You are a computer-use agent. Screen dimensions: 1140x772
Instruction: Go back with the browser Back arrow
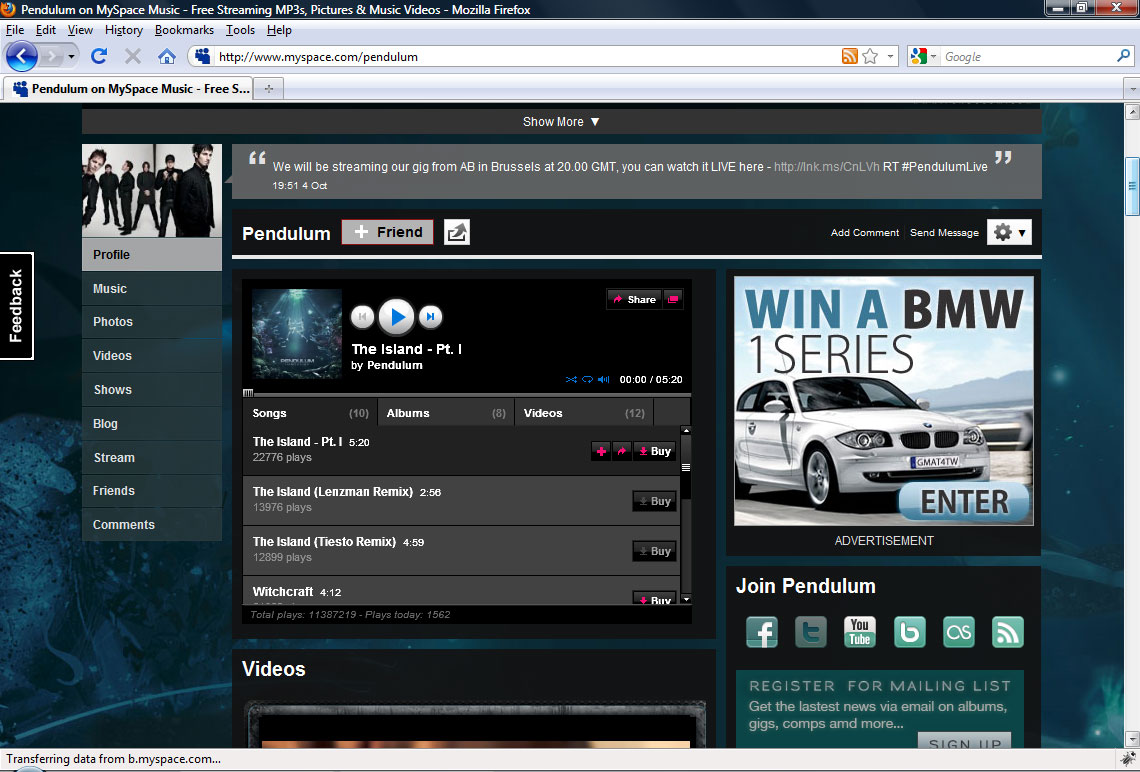22,56
